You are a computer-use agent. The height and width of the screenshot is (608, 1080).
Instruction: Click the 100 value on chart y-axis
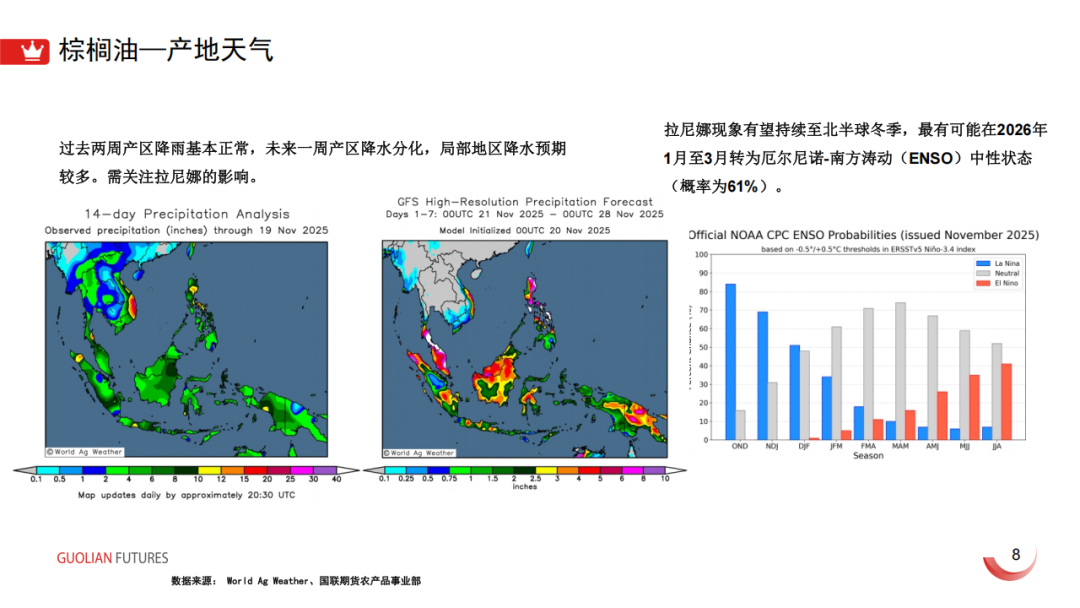click(701, 255)
